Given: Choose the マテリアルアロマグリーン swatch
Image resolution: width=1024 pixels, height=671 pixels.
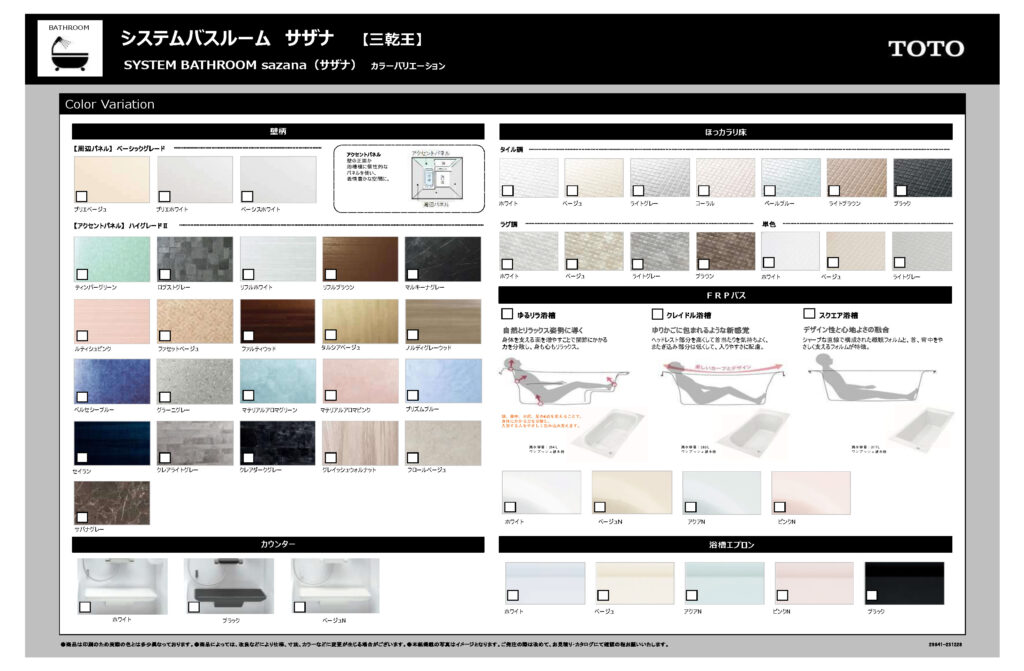Looking at the screenshot, I should (x=278, y=382).
